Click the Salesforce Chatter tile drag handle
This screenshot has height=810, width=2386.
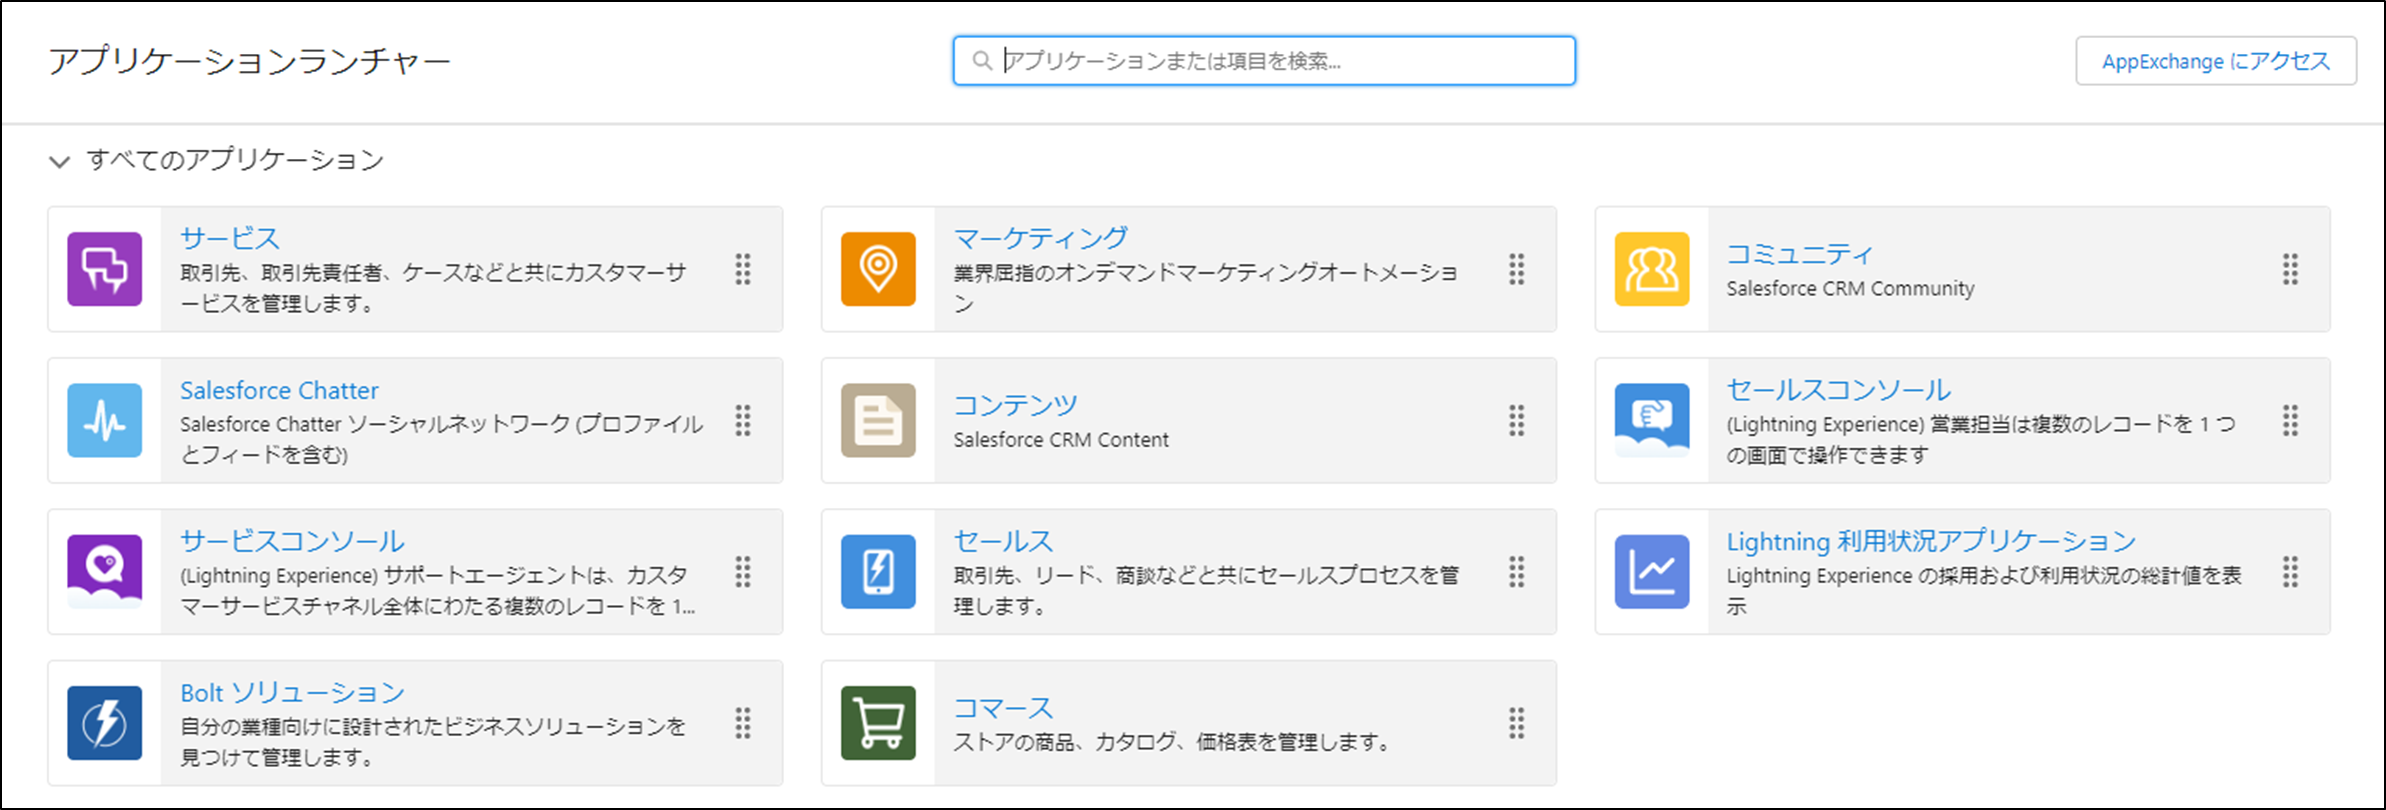click(743, 420)
